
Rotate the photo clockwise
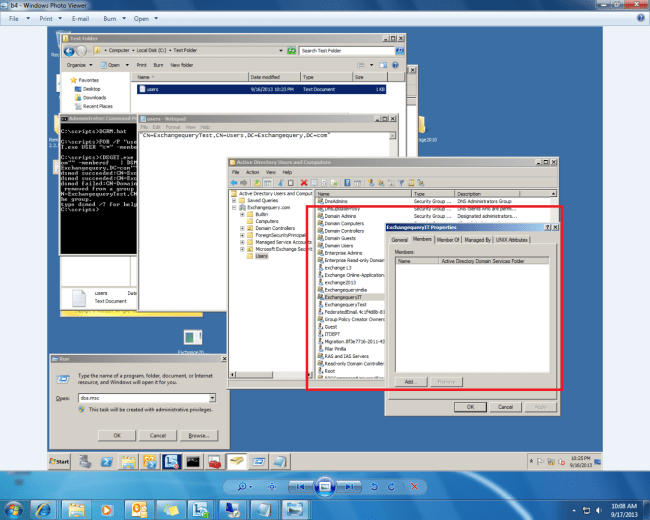391,485
